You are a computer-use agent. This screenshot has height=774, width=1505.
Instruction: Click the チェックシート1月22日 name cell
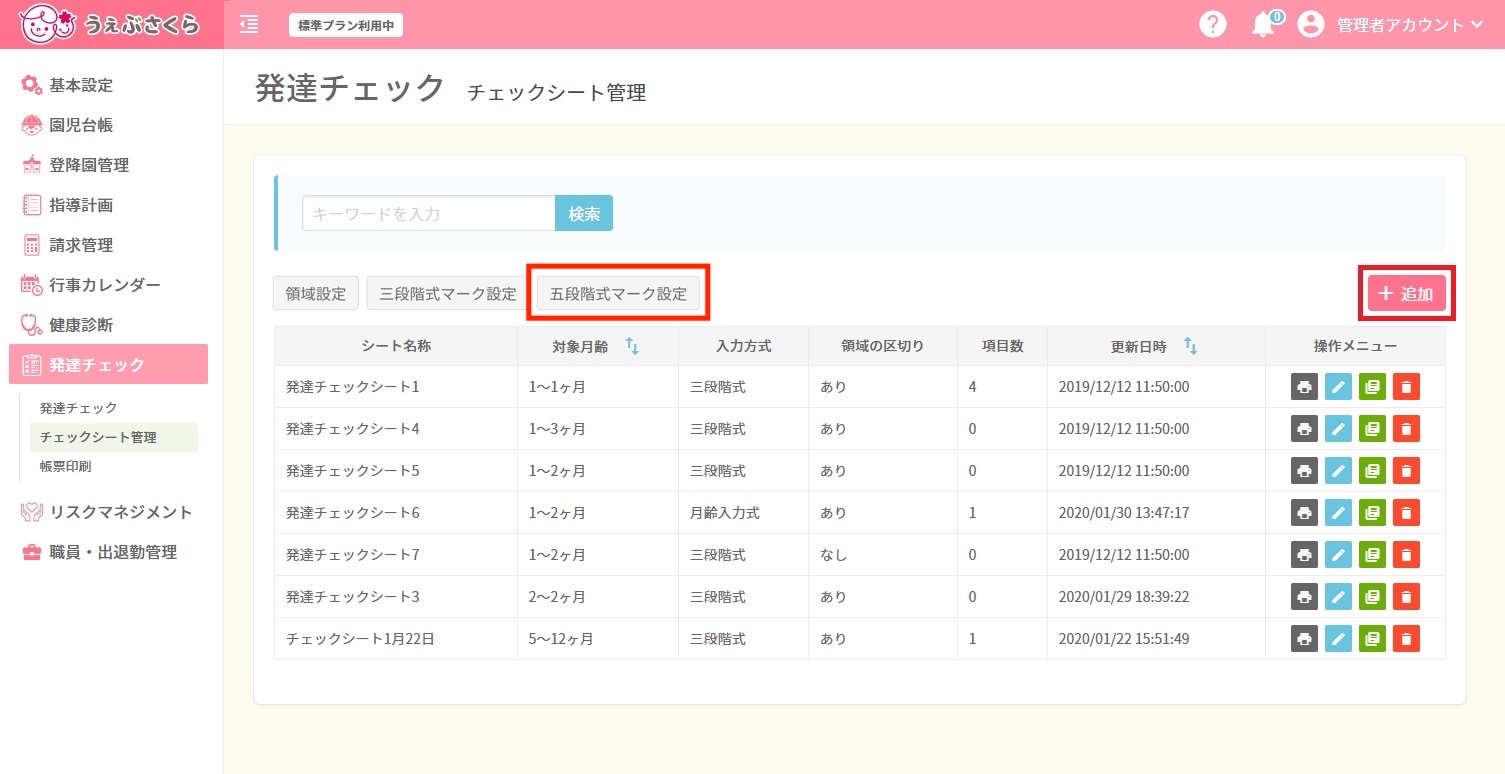click(396, 639)
